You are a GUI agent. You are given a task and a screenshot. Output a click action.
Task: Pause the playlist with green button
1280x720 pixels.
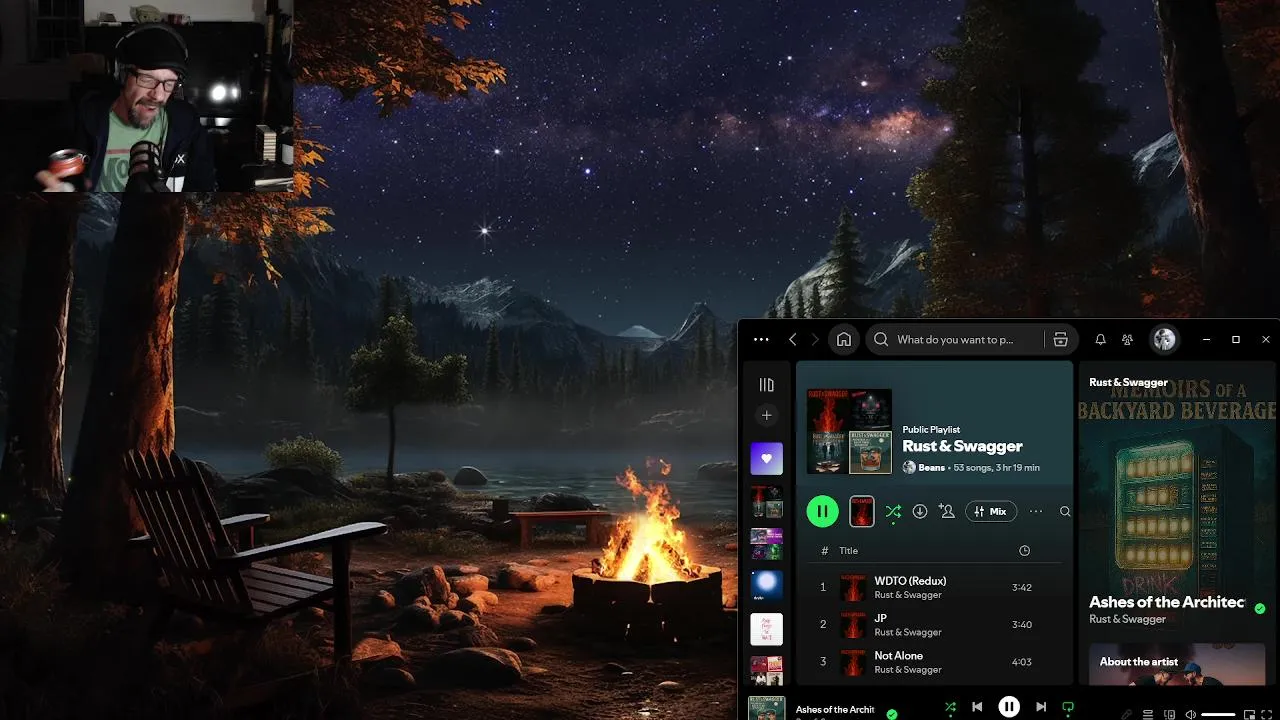822,511
